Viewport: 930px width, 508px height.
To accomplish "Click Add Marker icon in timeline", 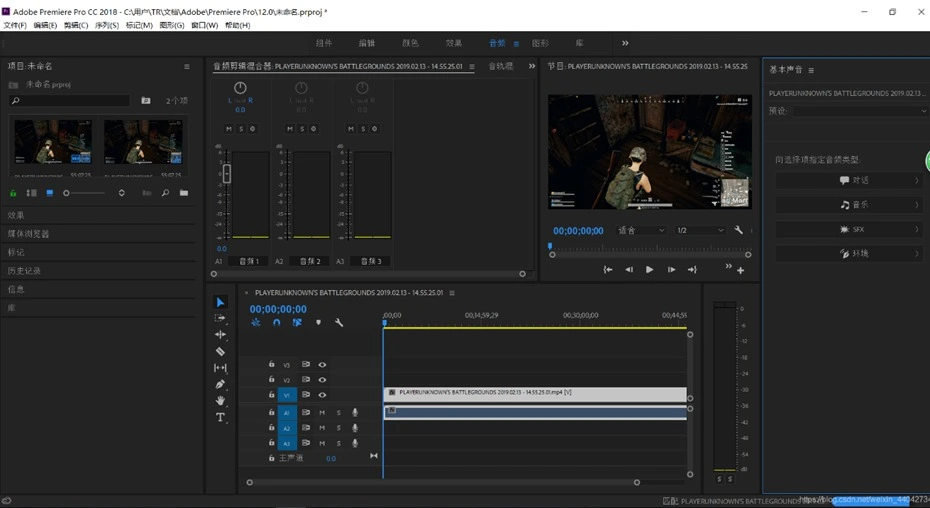I will (319, 322).
